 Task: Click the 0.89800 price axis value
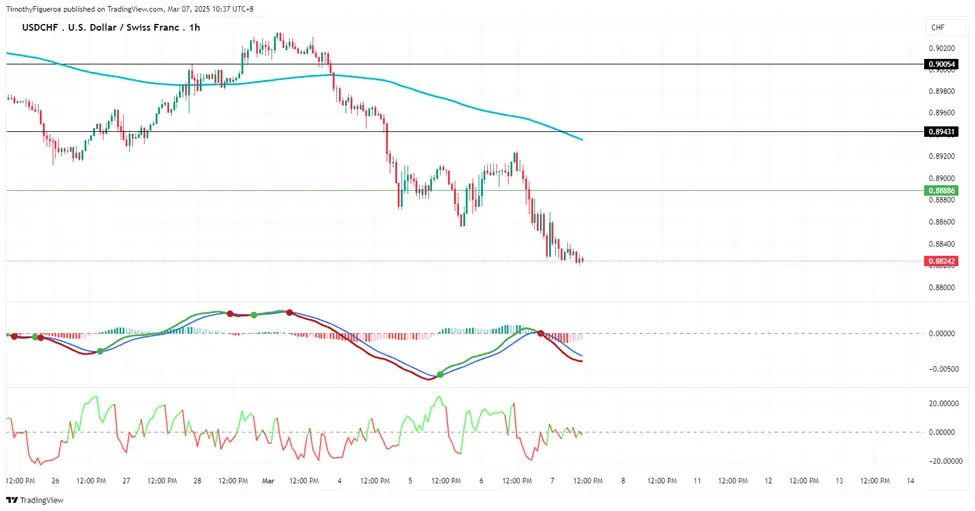941,91
